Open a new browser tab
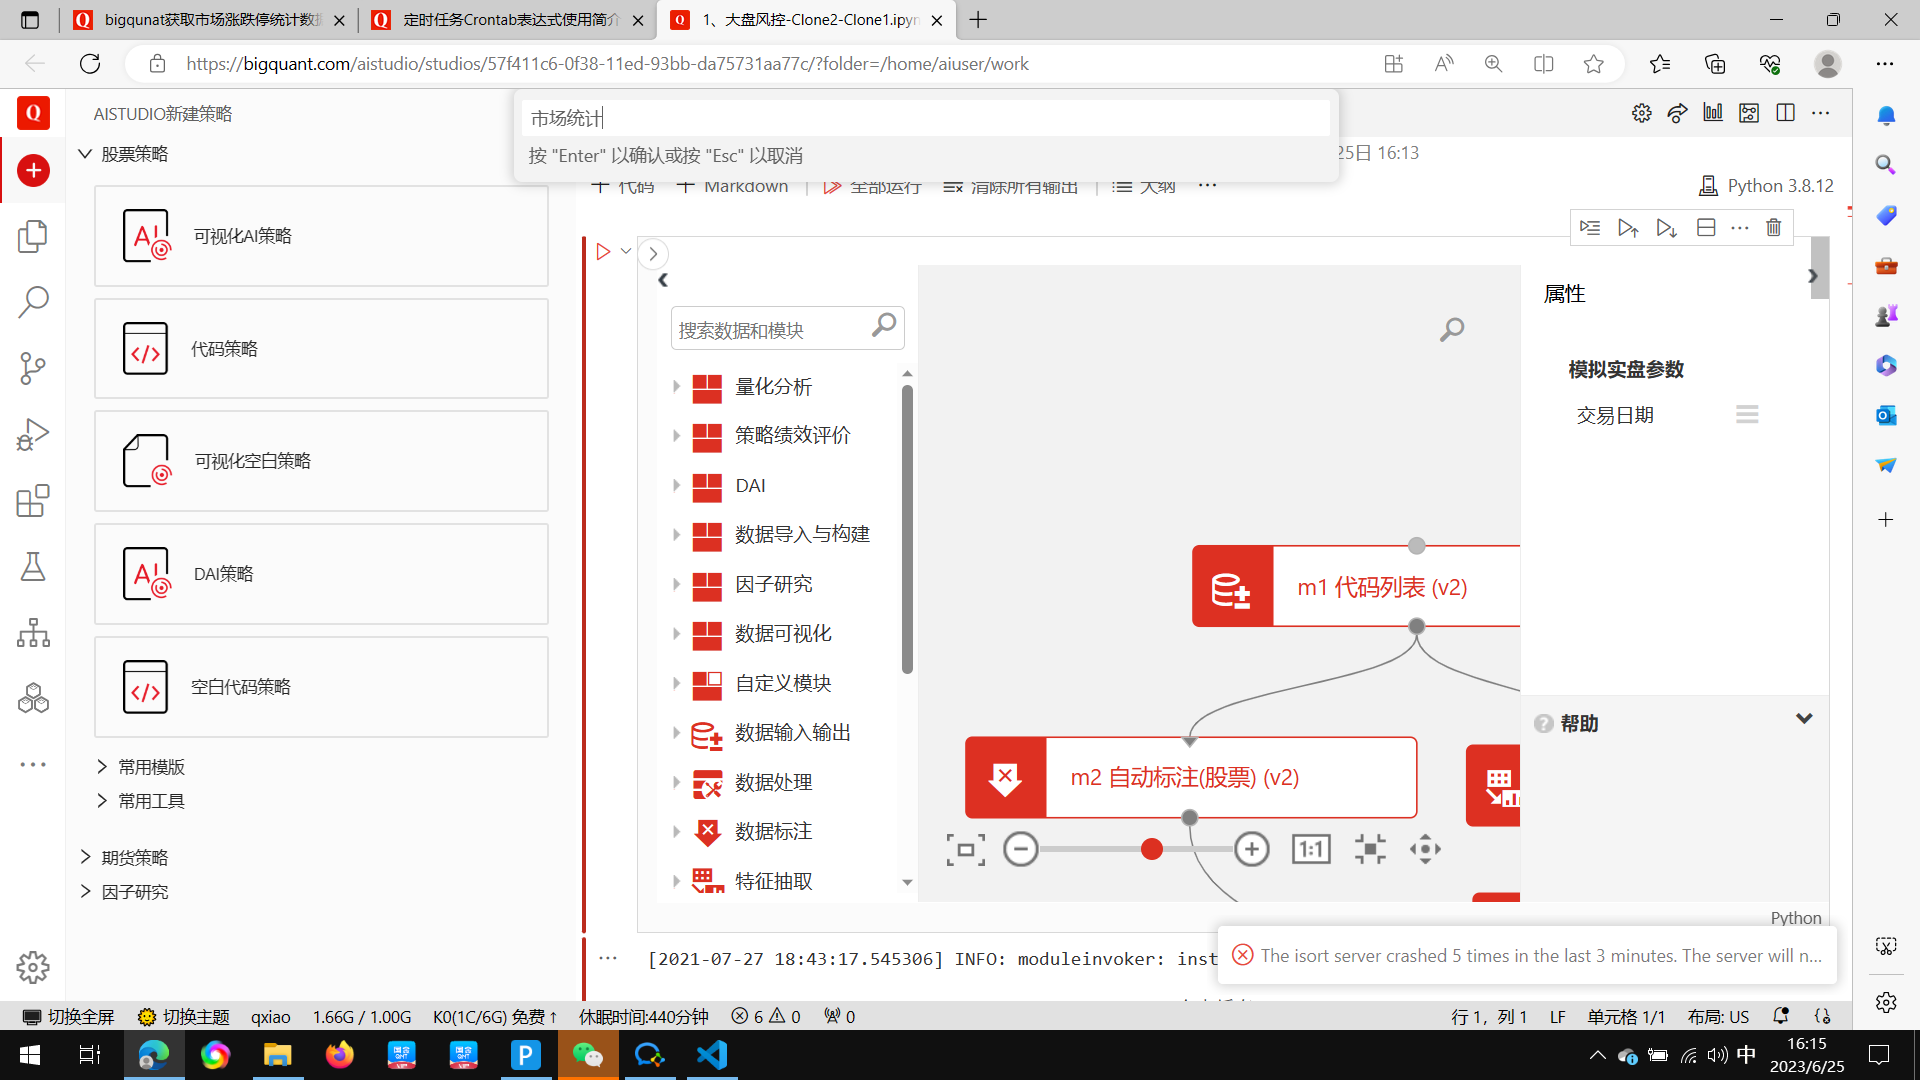 pos(978,20)
